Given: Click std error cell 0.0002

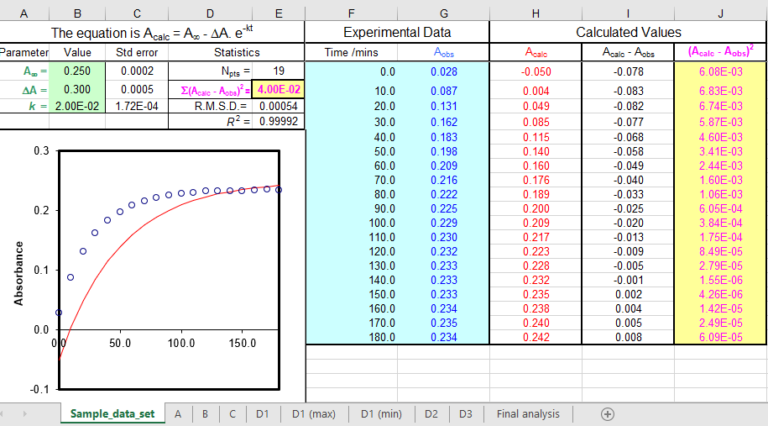Looking at the screenshot, I should 137,71.
